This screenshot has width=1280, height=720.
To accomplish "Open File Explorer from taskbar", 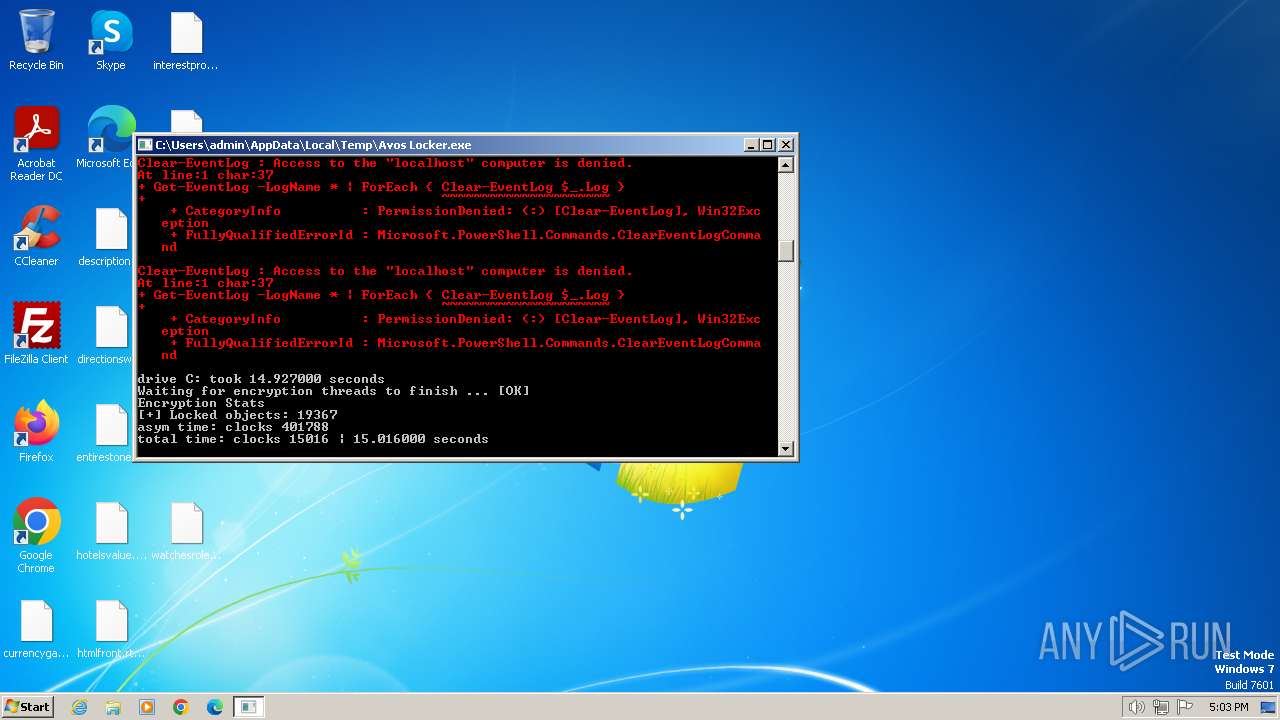I will tap(113, 707).
